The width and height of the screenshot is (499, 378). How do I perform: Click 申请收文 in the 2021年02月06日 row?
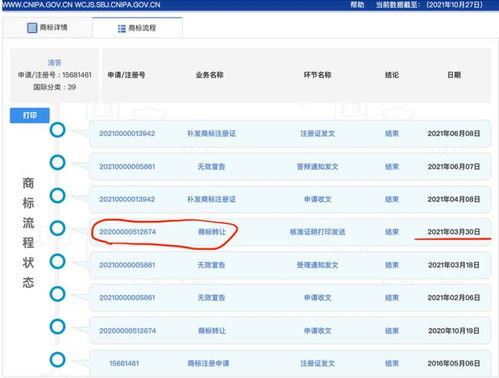[317, 297]
